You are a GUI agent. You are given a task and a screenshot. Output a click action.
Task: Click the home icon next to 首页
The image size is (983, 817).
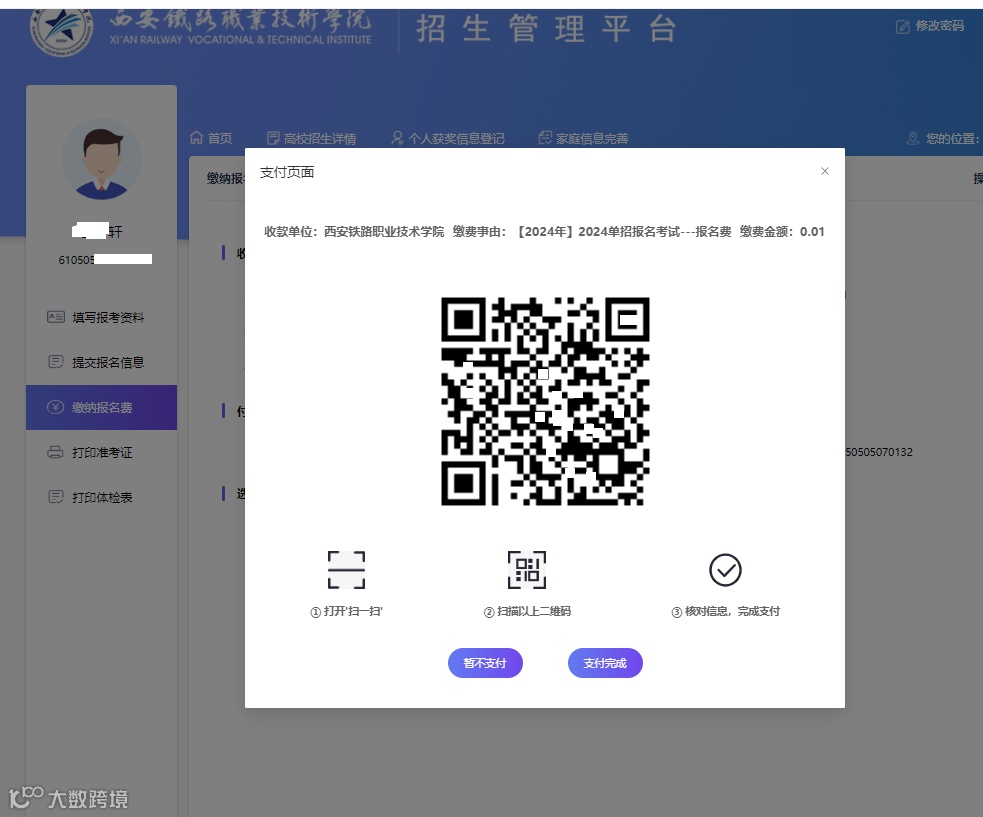(196, 137)
